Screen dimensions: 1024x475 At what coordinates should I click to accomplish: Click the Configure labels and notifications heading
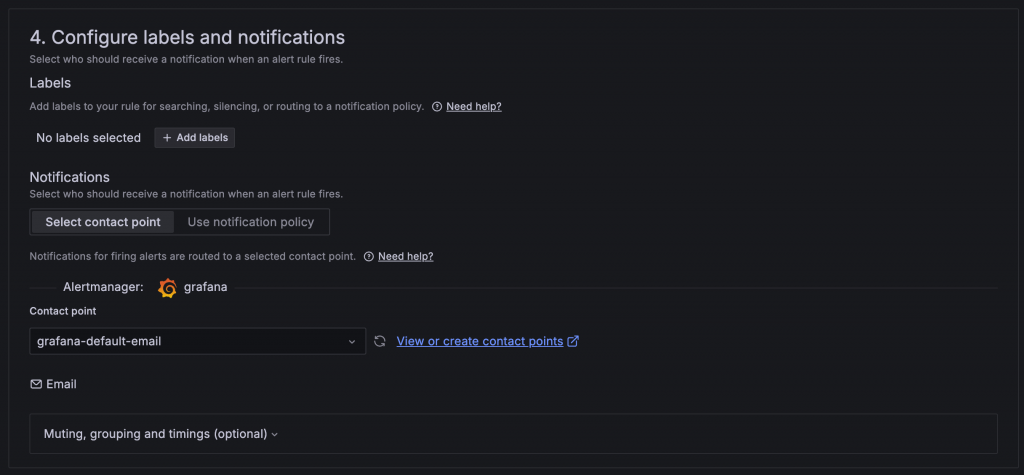click(x=187, y=38)
